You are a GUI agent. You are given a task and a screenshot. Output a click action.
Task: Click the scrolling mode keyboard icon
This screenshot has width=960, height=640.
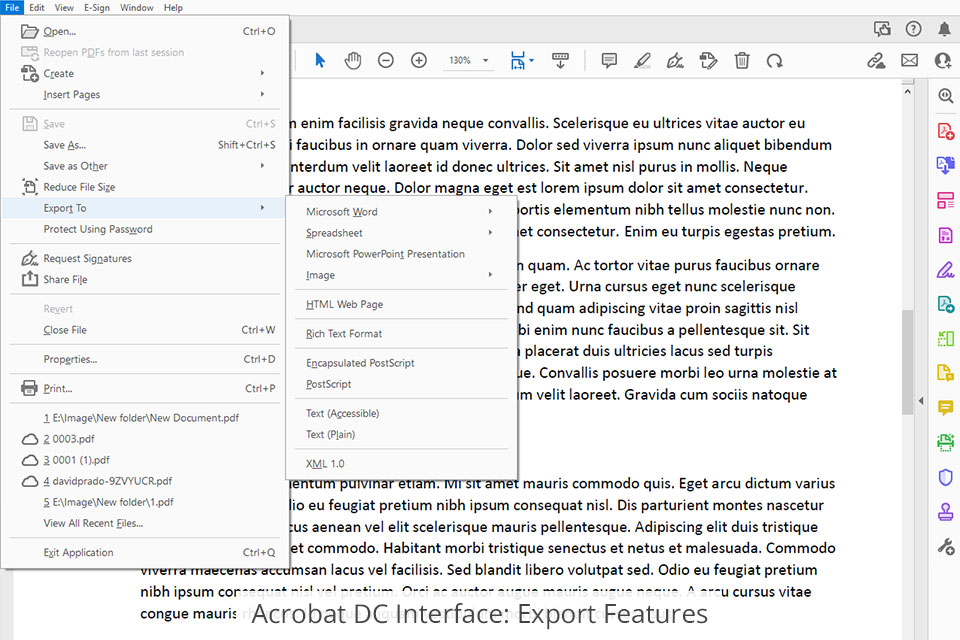(x=560, y=60)
